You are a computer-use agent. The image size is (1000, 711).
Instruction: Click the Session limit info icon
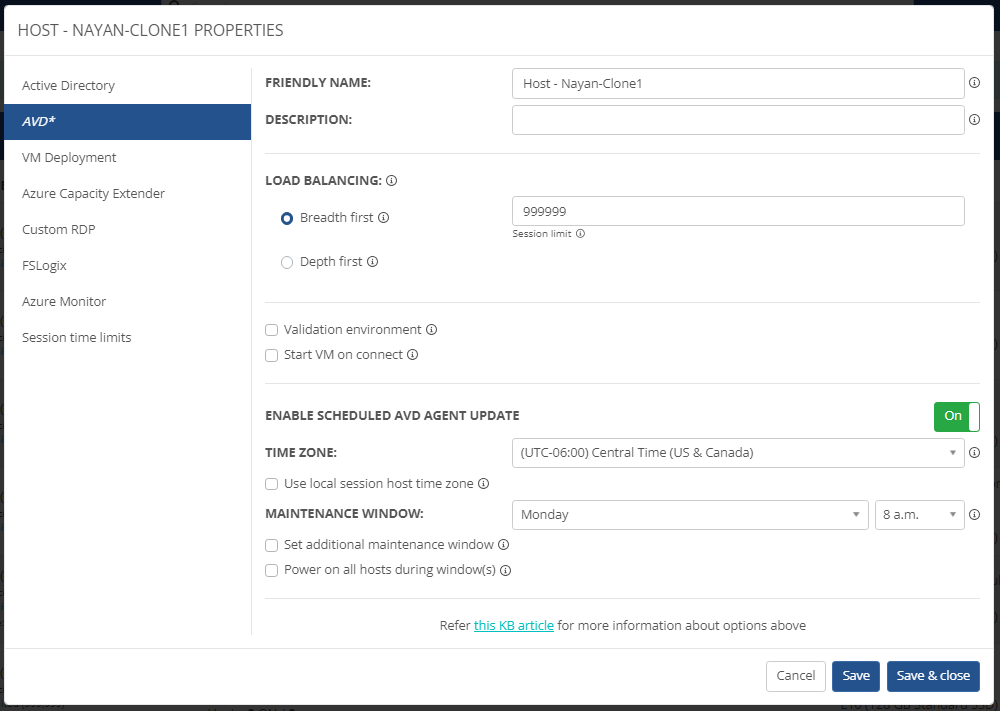coord(580,234)
